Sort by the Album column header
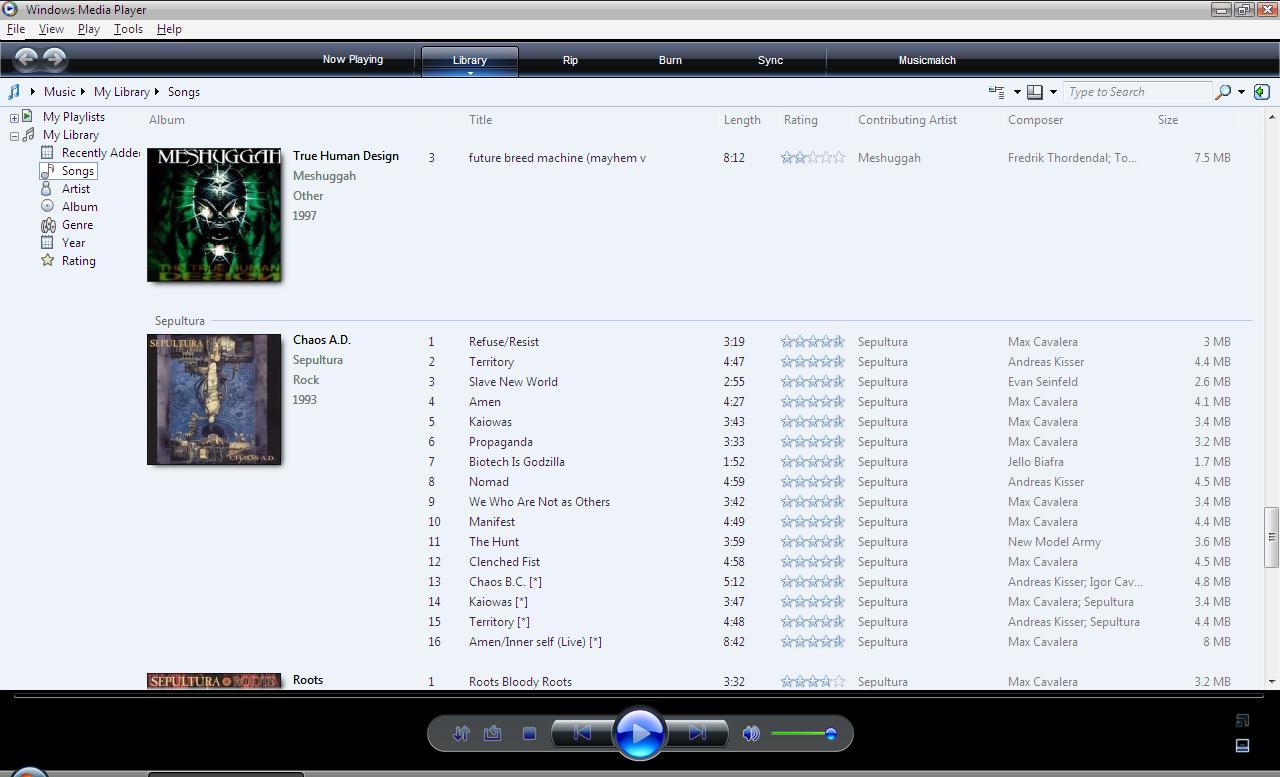Image resolution: width=1280 pixels, height=777 pixels. pos(166,120)
